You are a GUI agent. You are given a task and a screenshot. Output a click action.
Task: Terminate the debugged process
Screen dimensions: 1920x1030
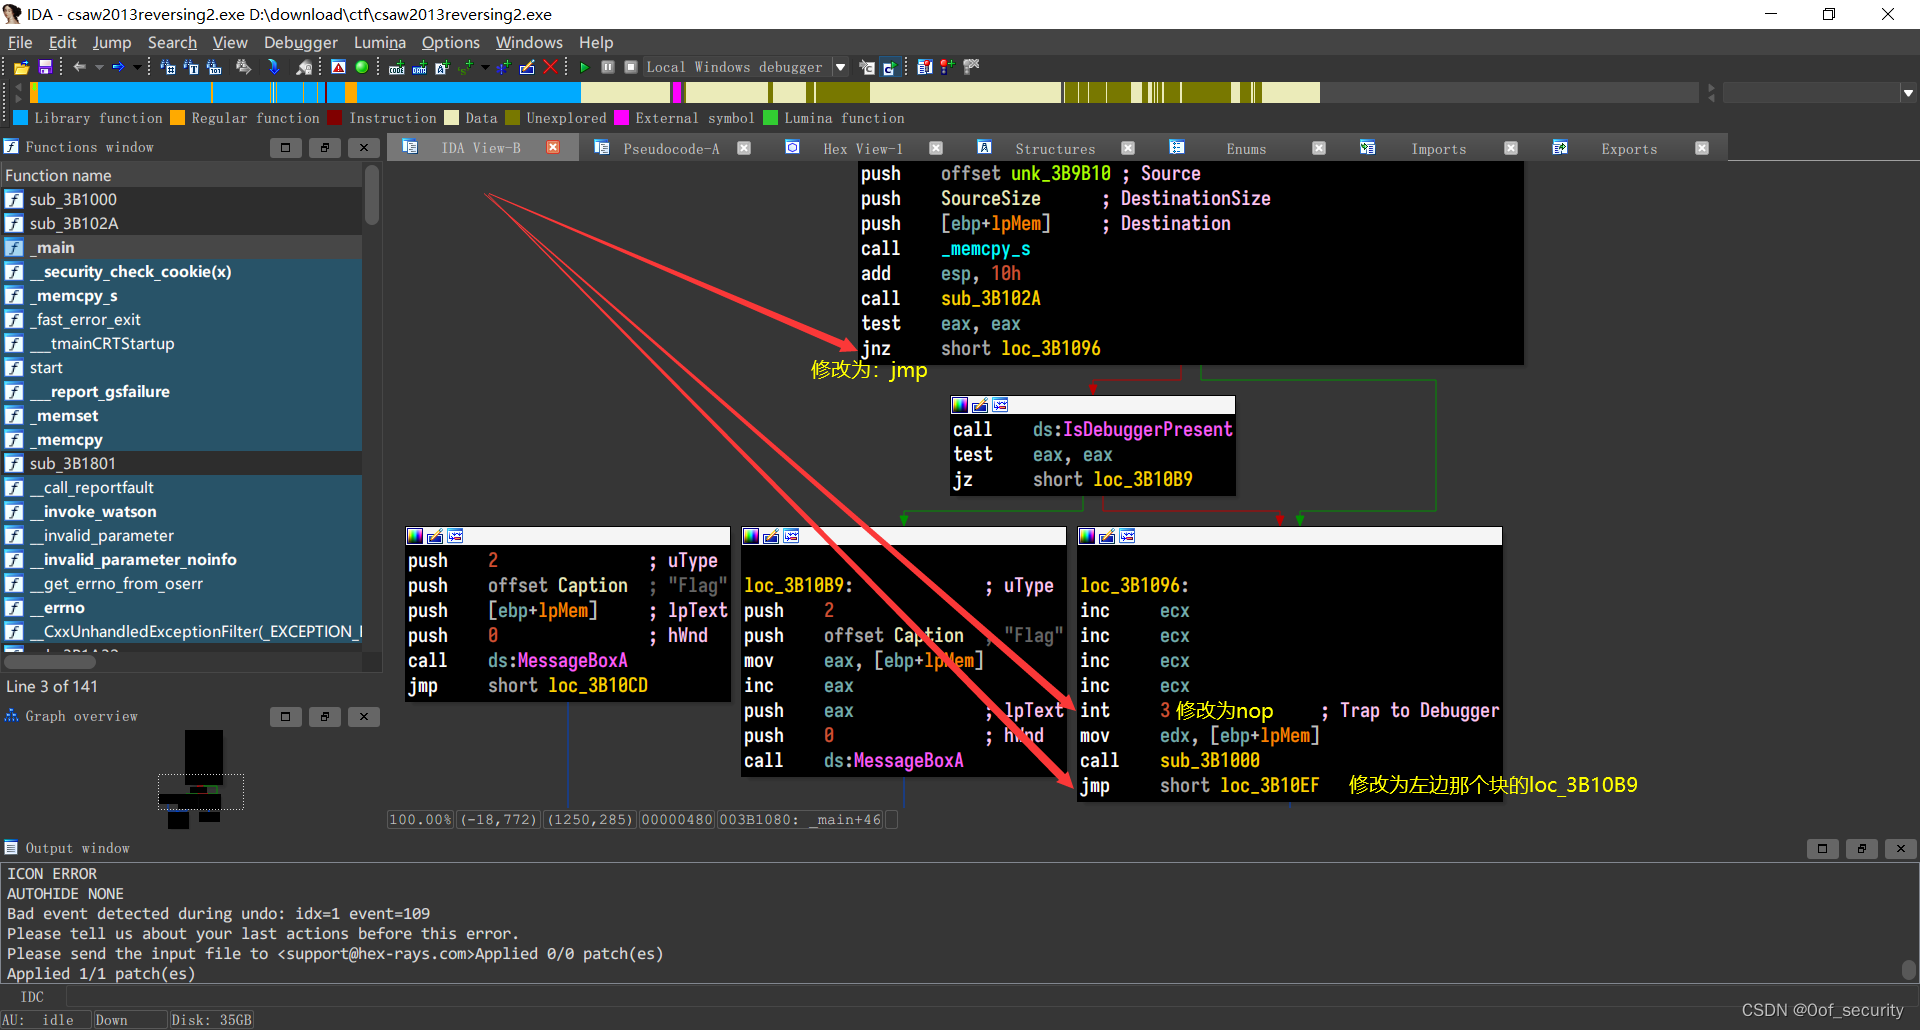[631, 66]
